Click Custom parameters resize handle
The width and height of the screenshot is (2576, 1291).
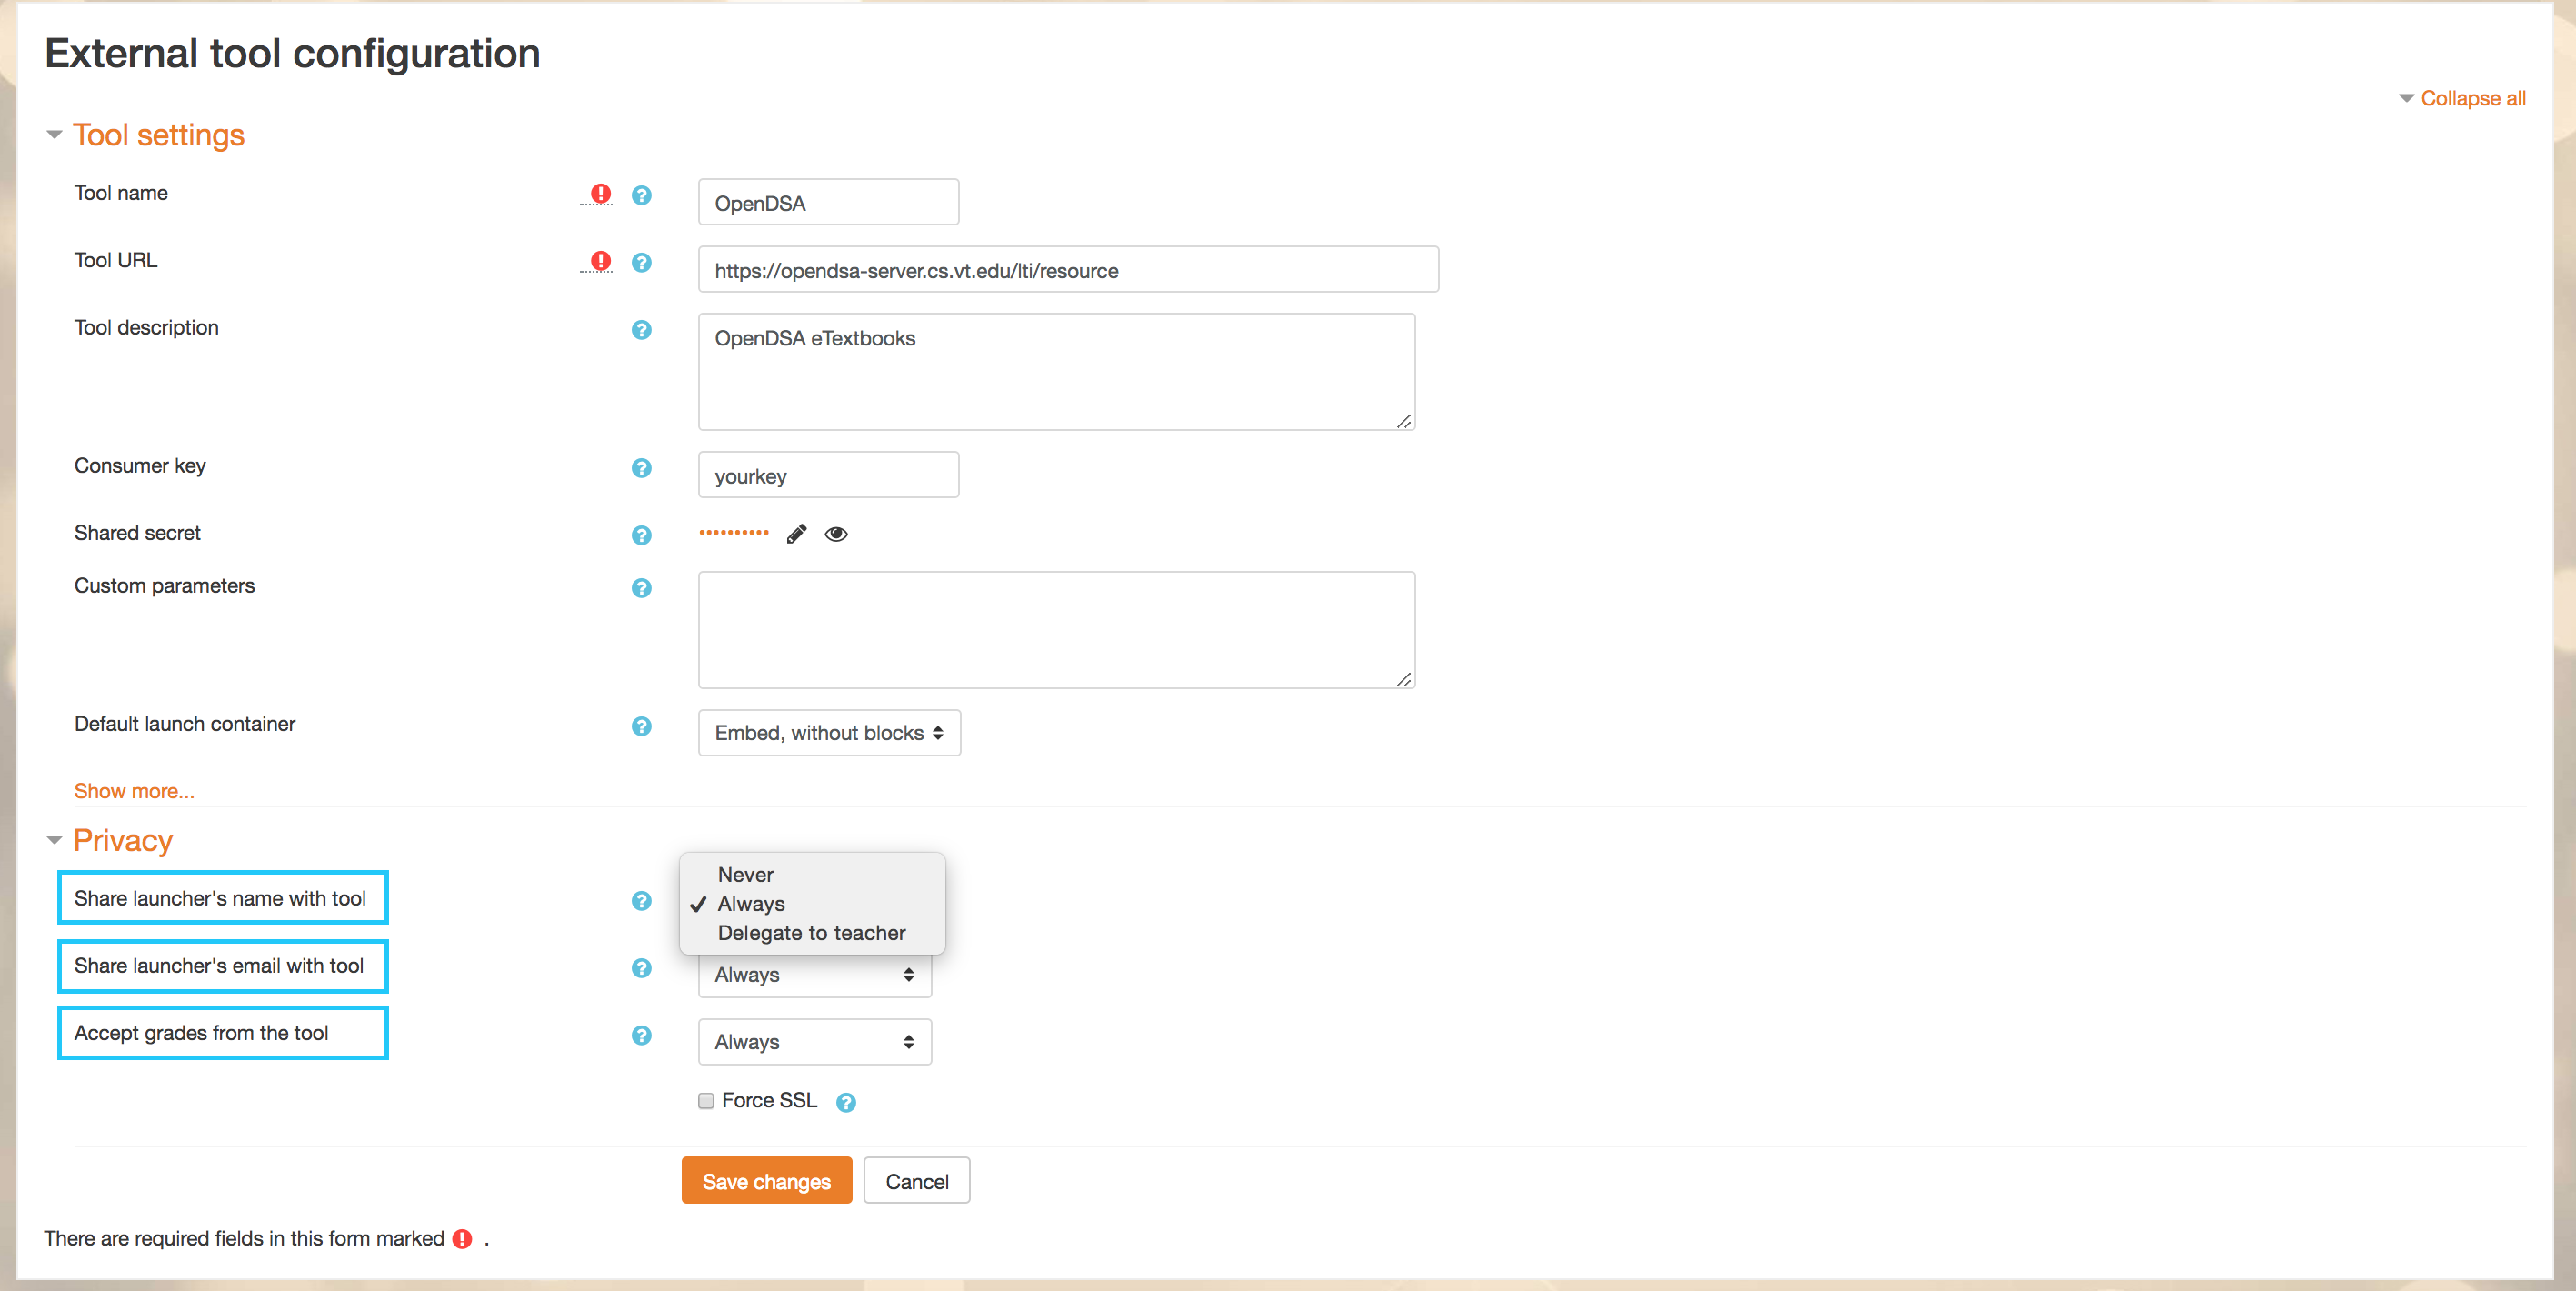(x=1404, y=679)
